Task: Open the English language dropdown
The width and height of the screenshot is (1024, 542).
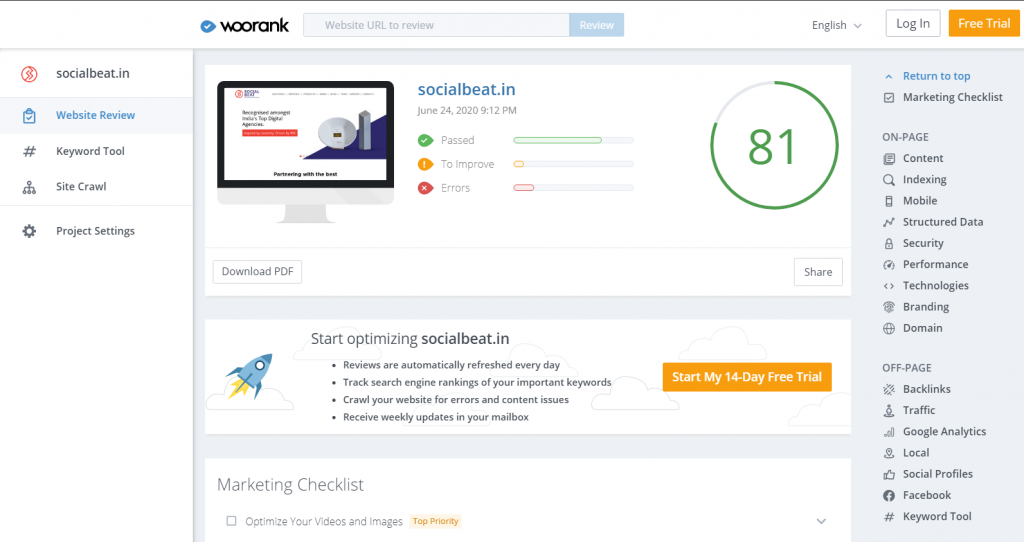Action: (837, 25)
